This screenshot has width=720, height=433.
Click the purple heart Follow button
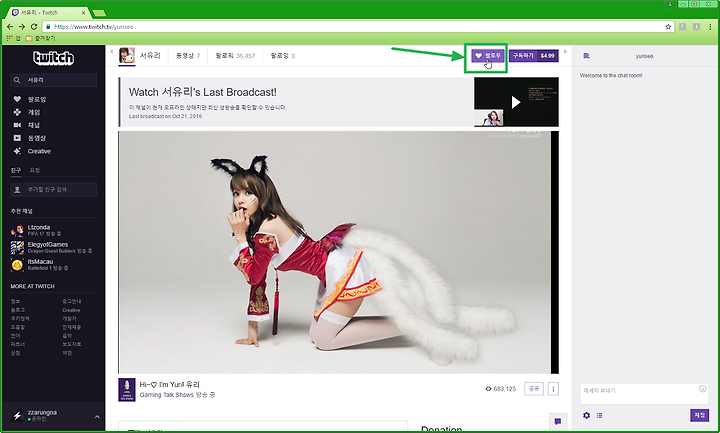tap(488, 56)
